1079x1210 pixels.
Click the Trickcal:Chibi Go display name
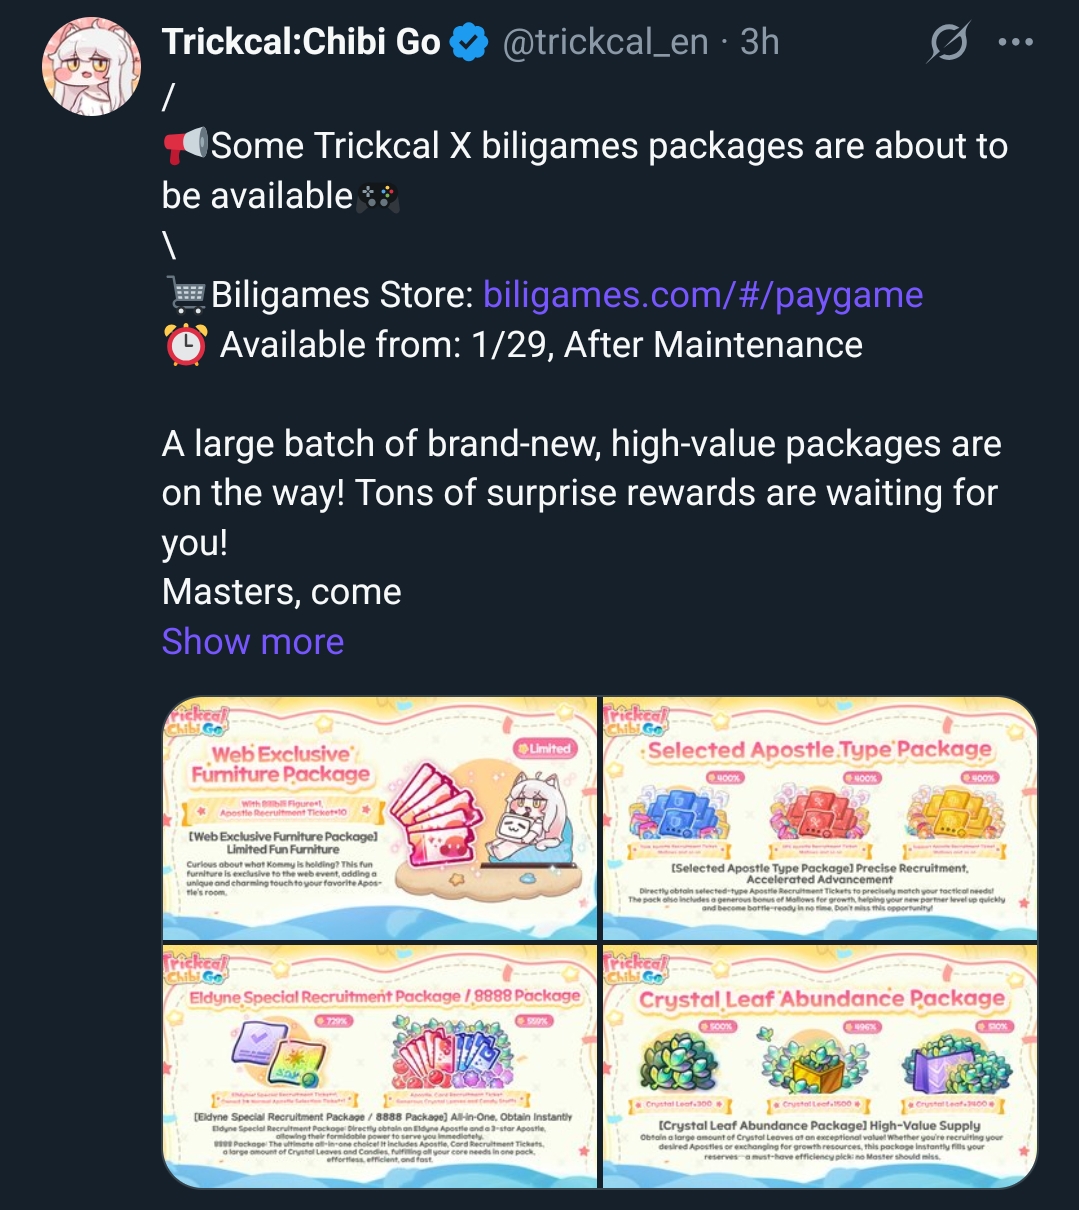coord(301,42)
